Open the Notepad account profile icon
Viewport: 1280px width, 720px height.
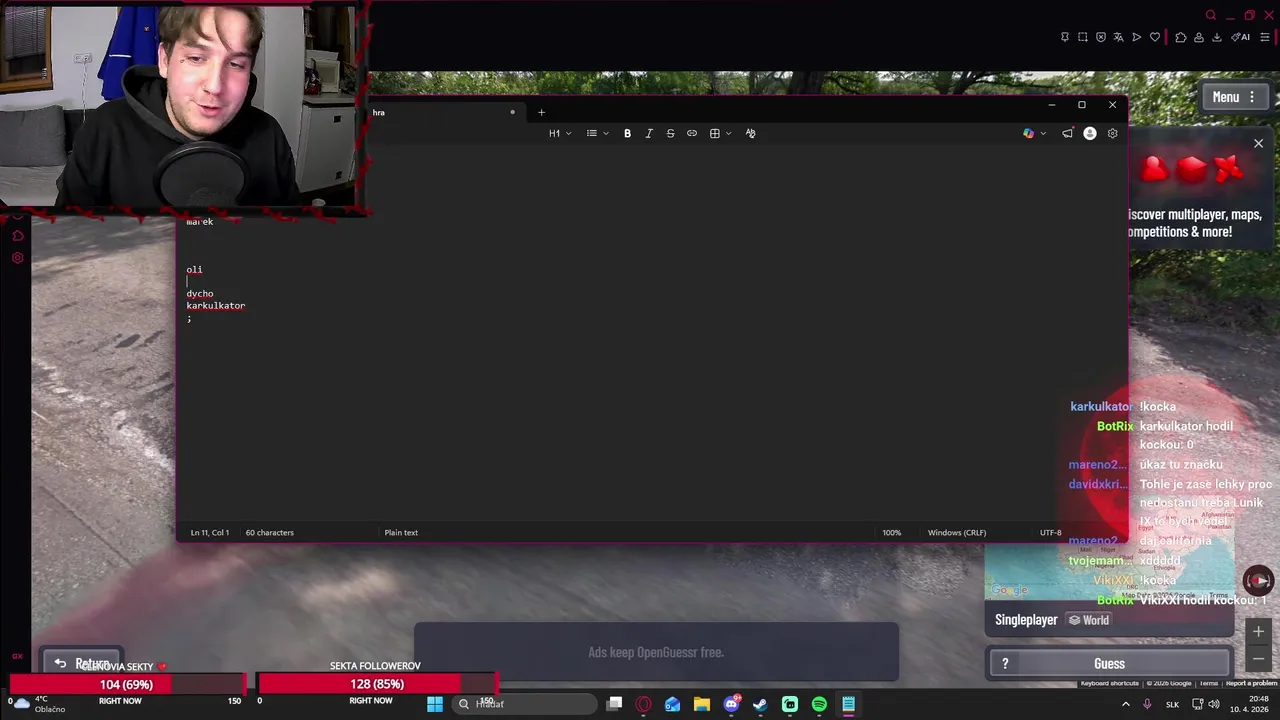tap(1090, 133)
